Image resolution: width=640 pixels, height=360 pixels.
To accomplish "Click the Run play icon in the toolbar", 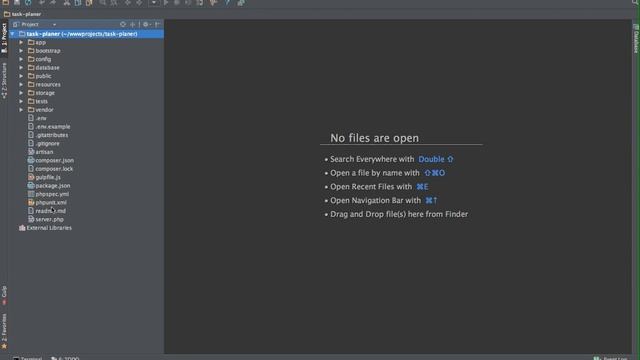I will [x=166, y=3].
